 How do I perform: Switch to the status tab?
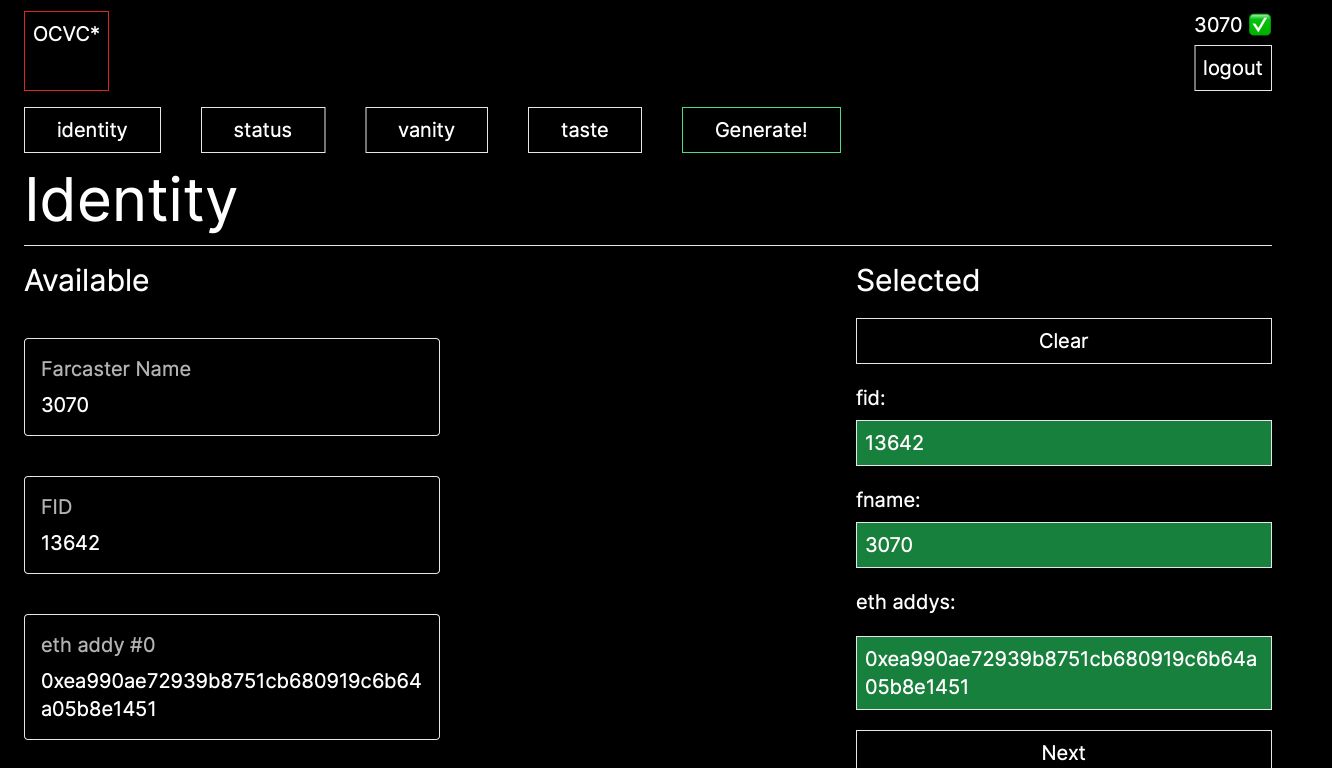click(x=263, y=130)
